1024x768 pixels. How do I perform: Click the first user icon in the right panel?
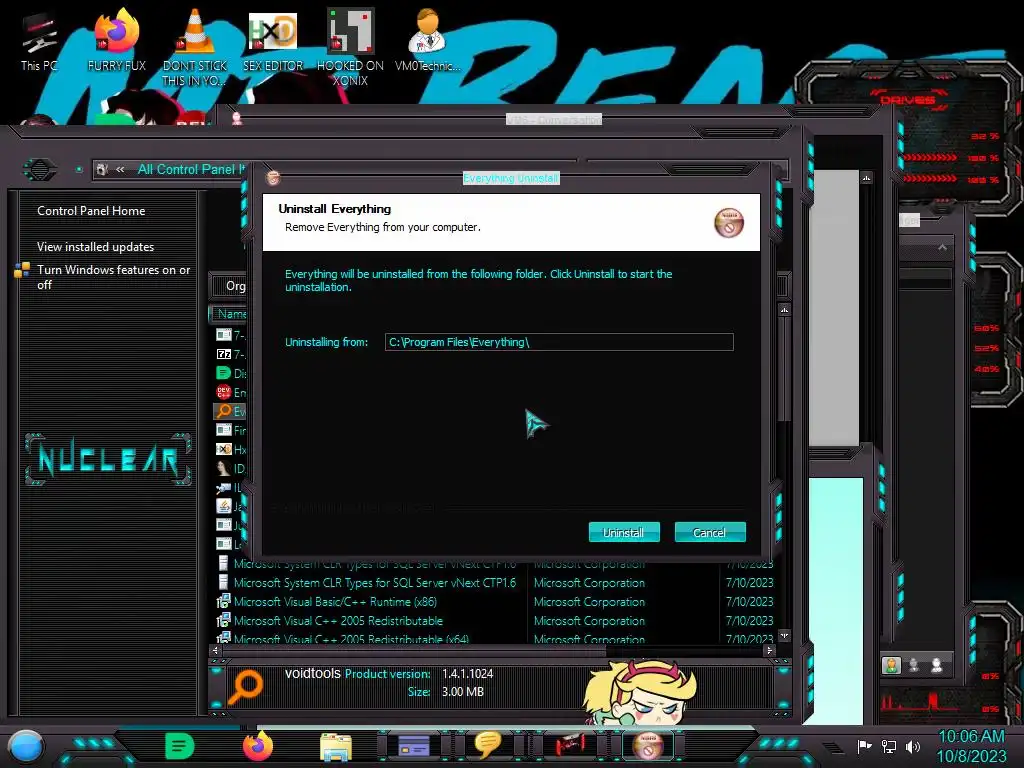(x=891, y=665)
